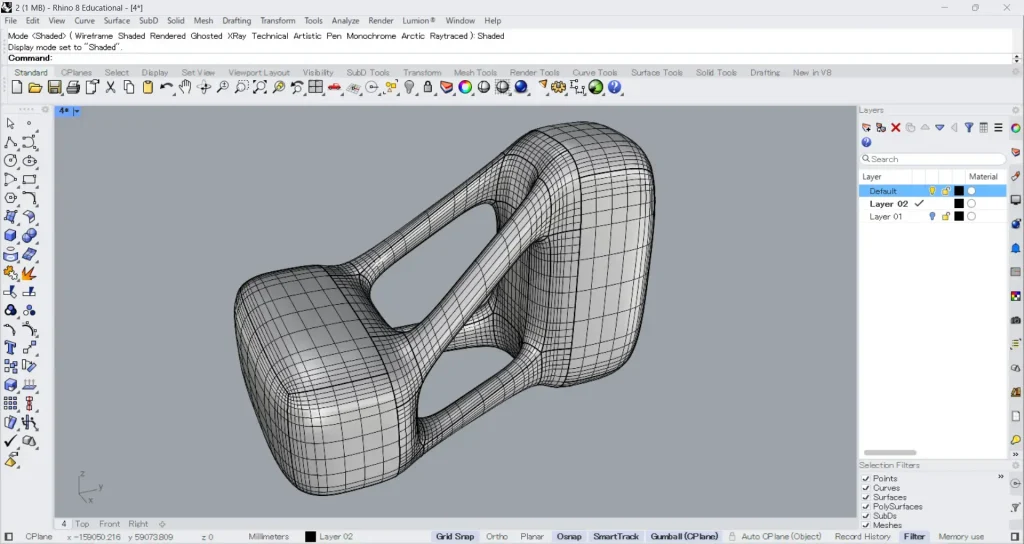This screenshot has height=544, width=1024.
Task: Toggle lock icon of Layer 01
Action: point(946,217)
